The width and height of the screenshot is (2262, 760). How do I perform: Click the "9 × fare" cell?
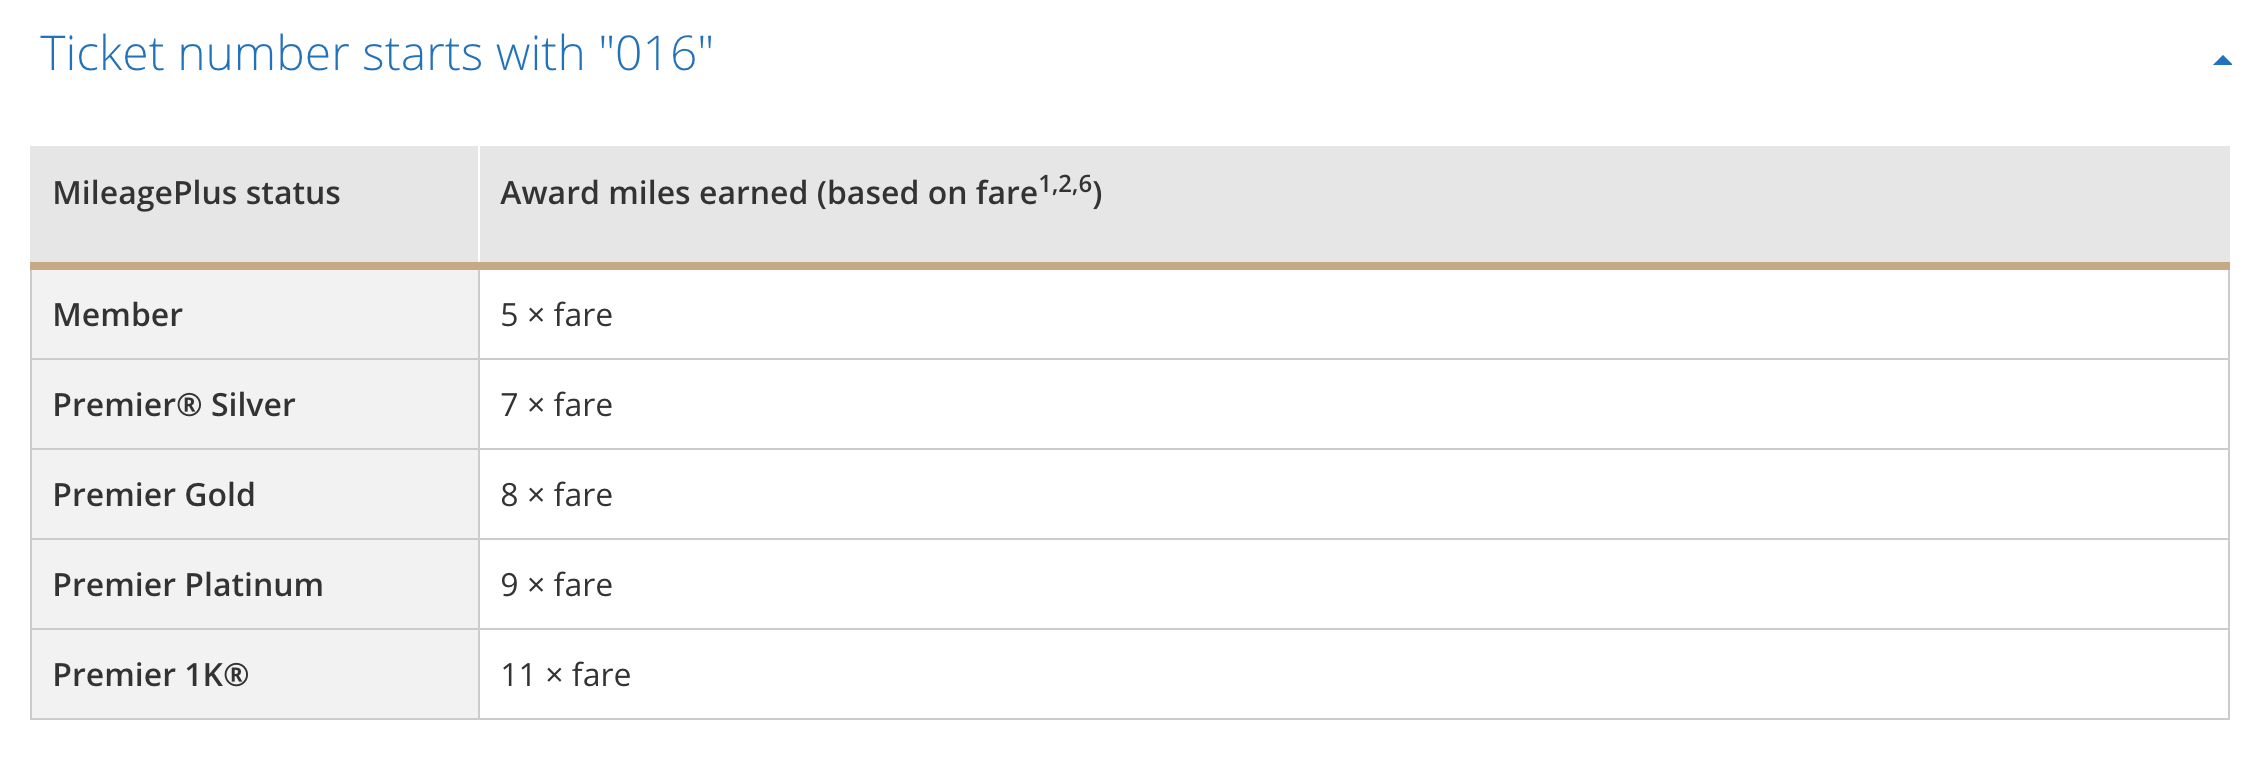click(x=556, y=585)
